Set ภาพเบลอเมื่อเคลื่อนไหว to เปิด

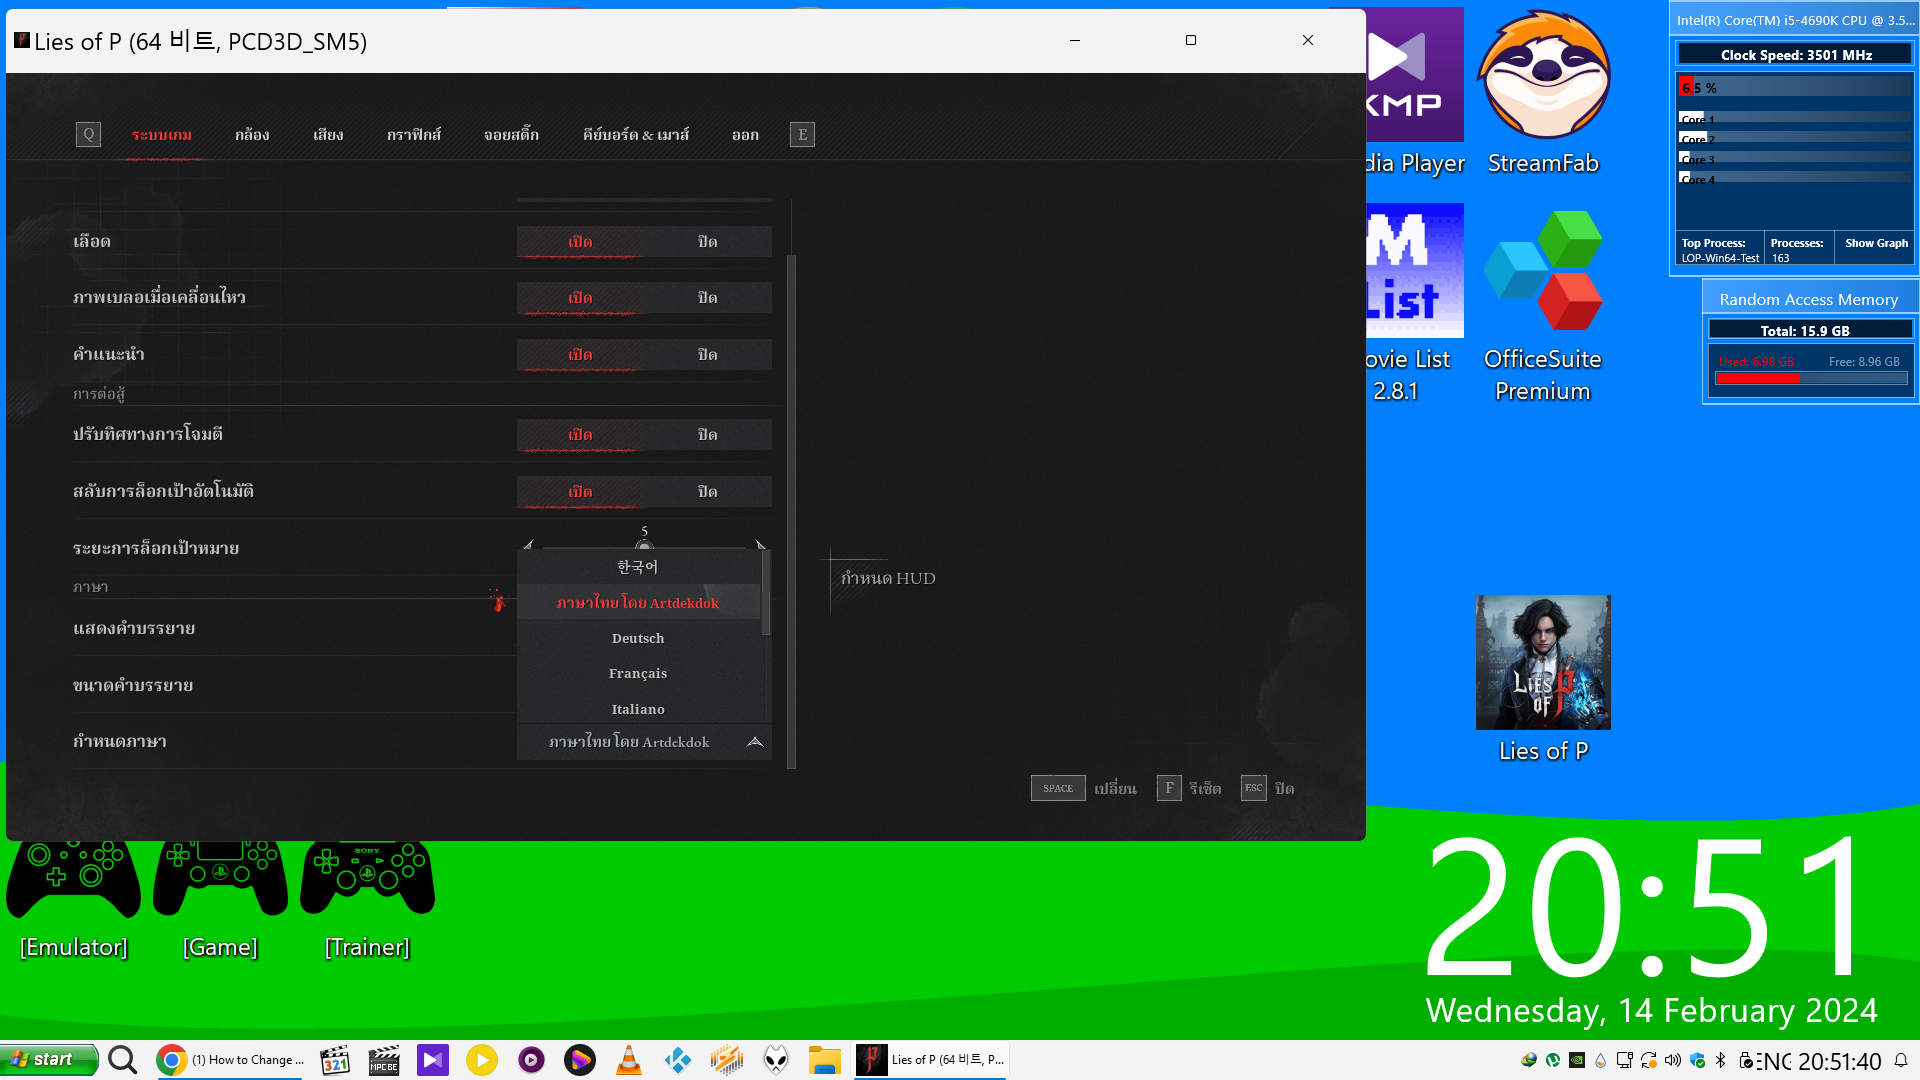(x=580, y=298)
